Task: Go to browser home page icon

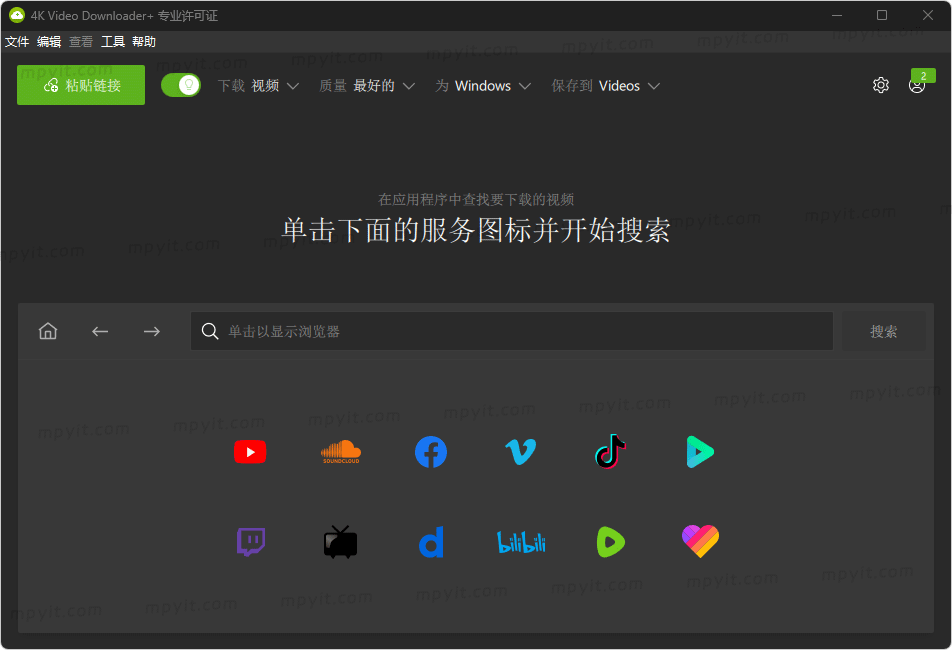Action: (48, 331)
